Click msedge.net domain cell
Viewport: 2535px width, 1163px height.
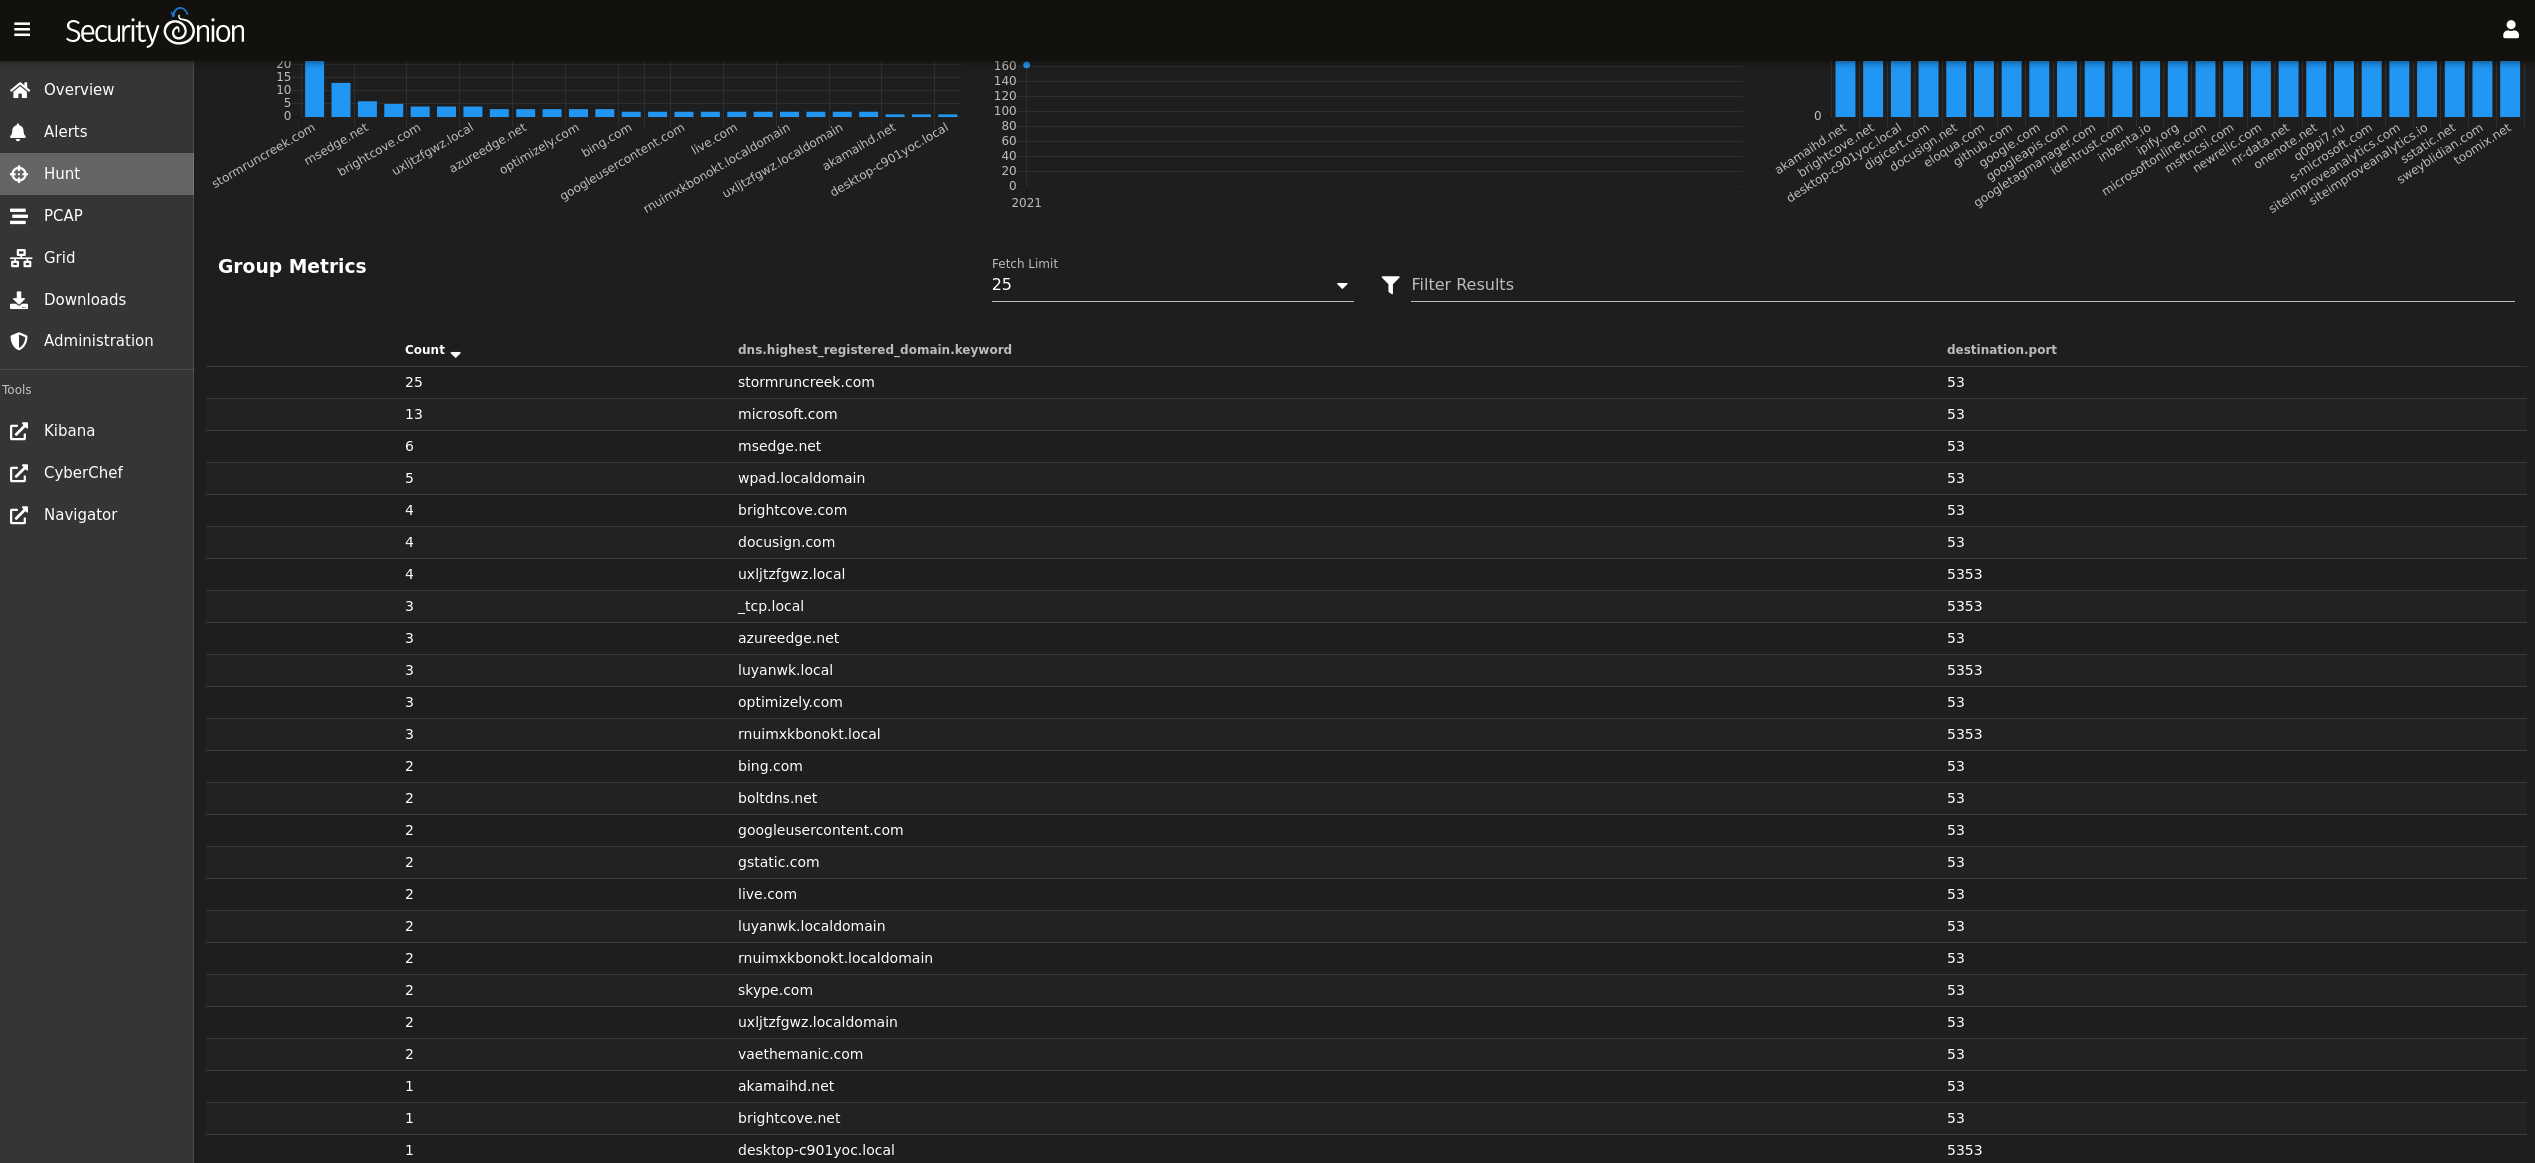779,446
